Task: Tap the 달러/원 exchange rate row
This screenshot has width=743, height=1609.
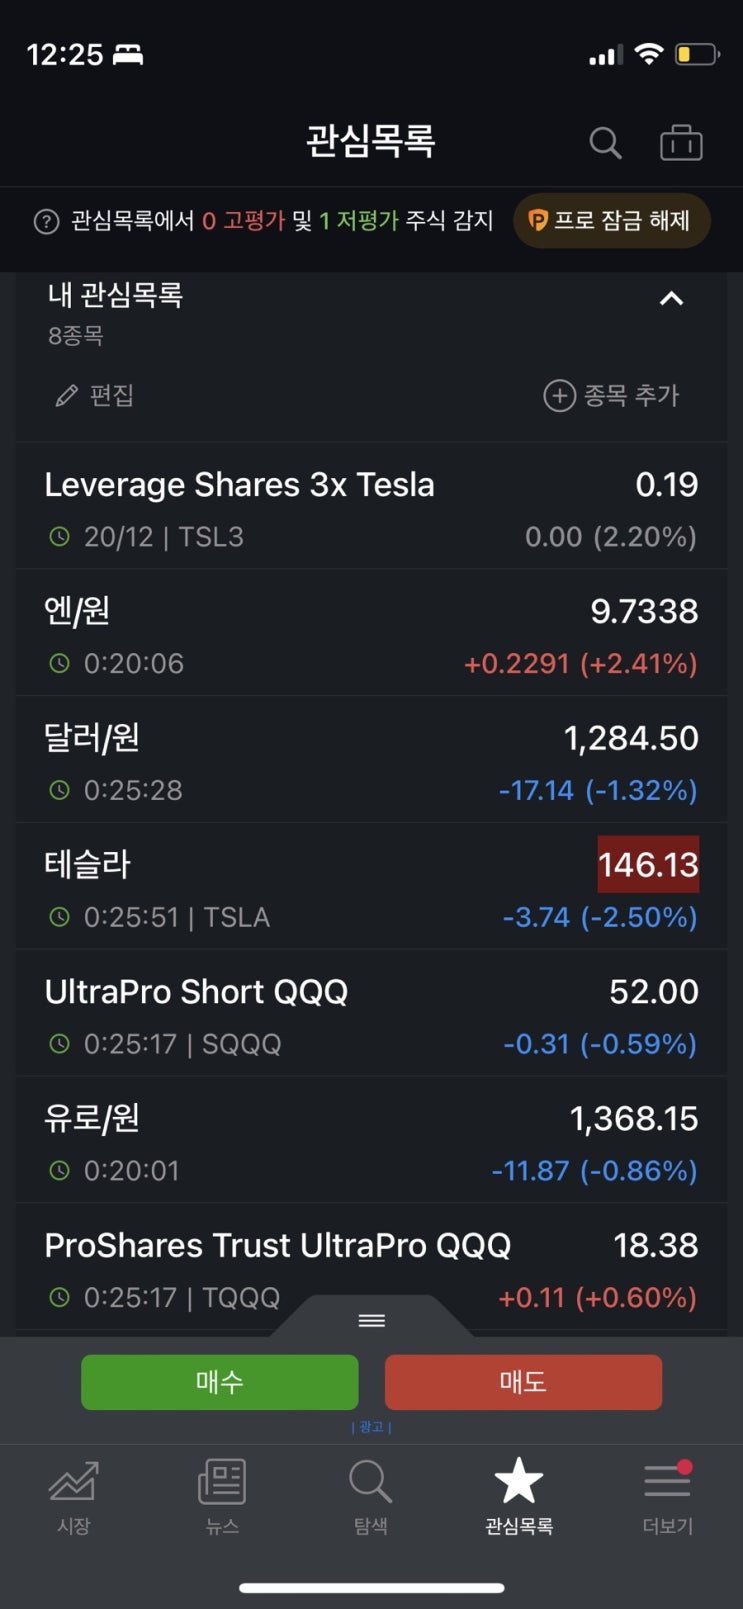Action: 371,760
